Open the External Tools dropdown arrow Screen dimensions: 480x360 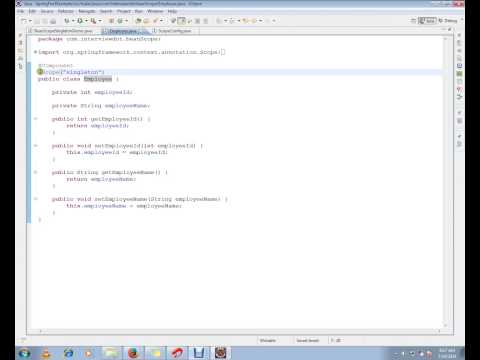click(x=100, y=21)
